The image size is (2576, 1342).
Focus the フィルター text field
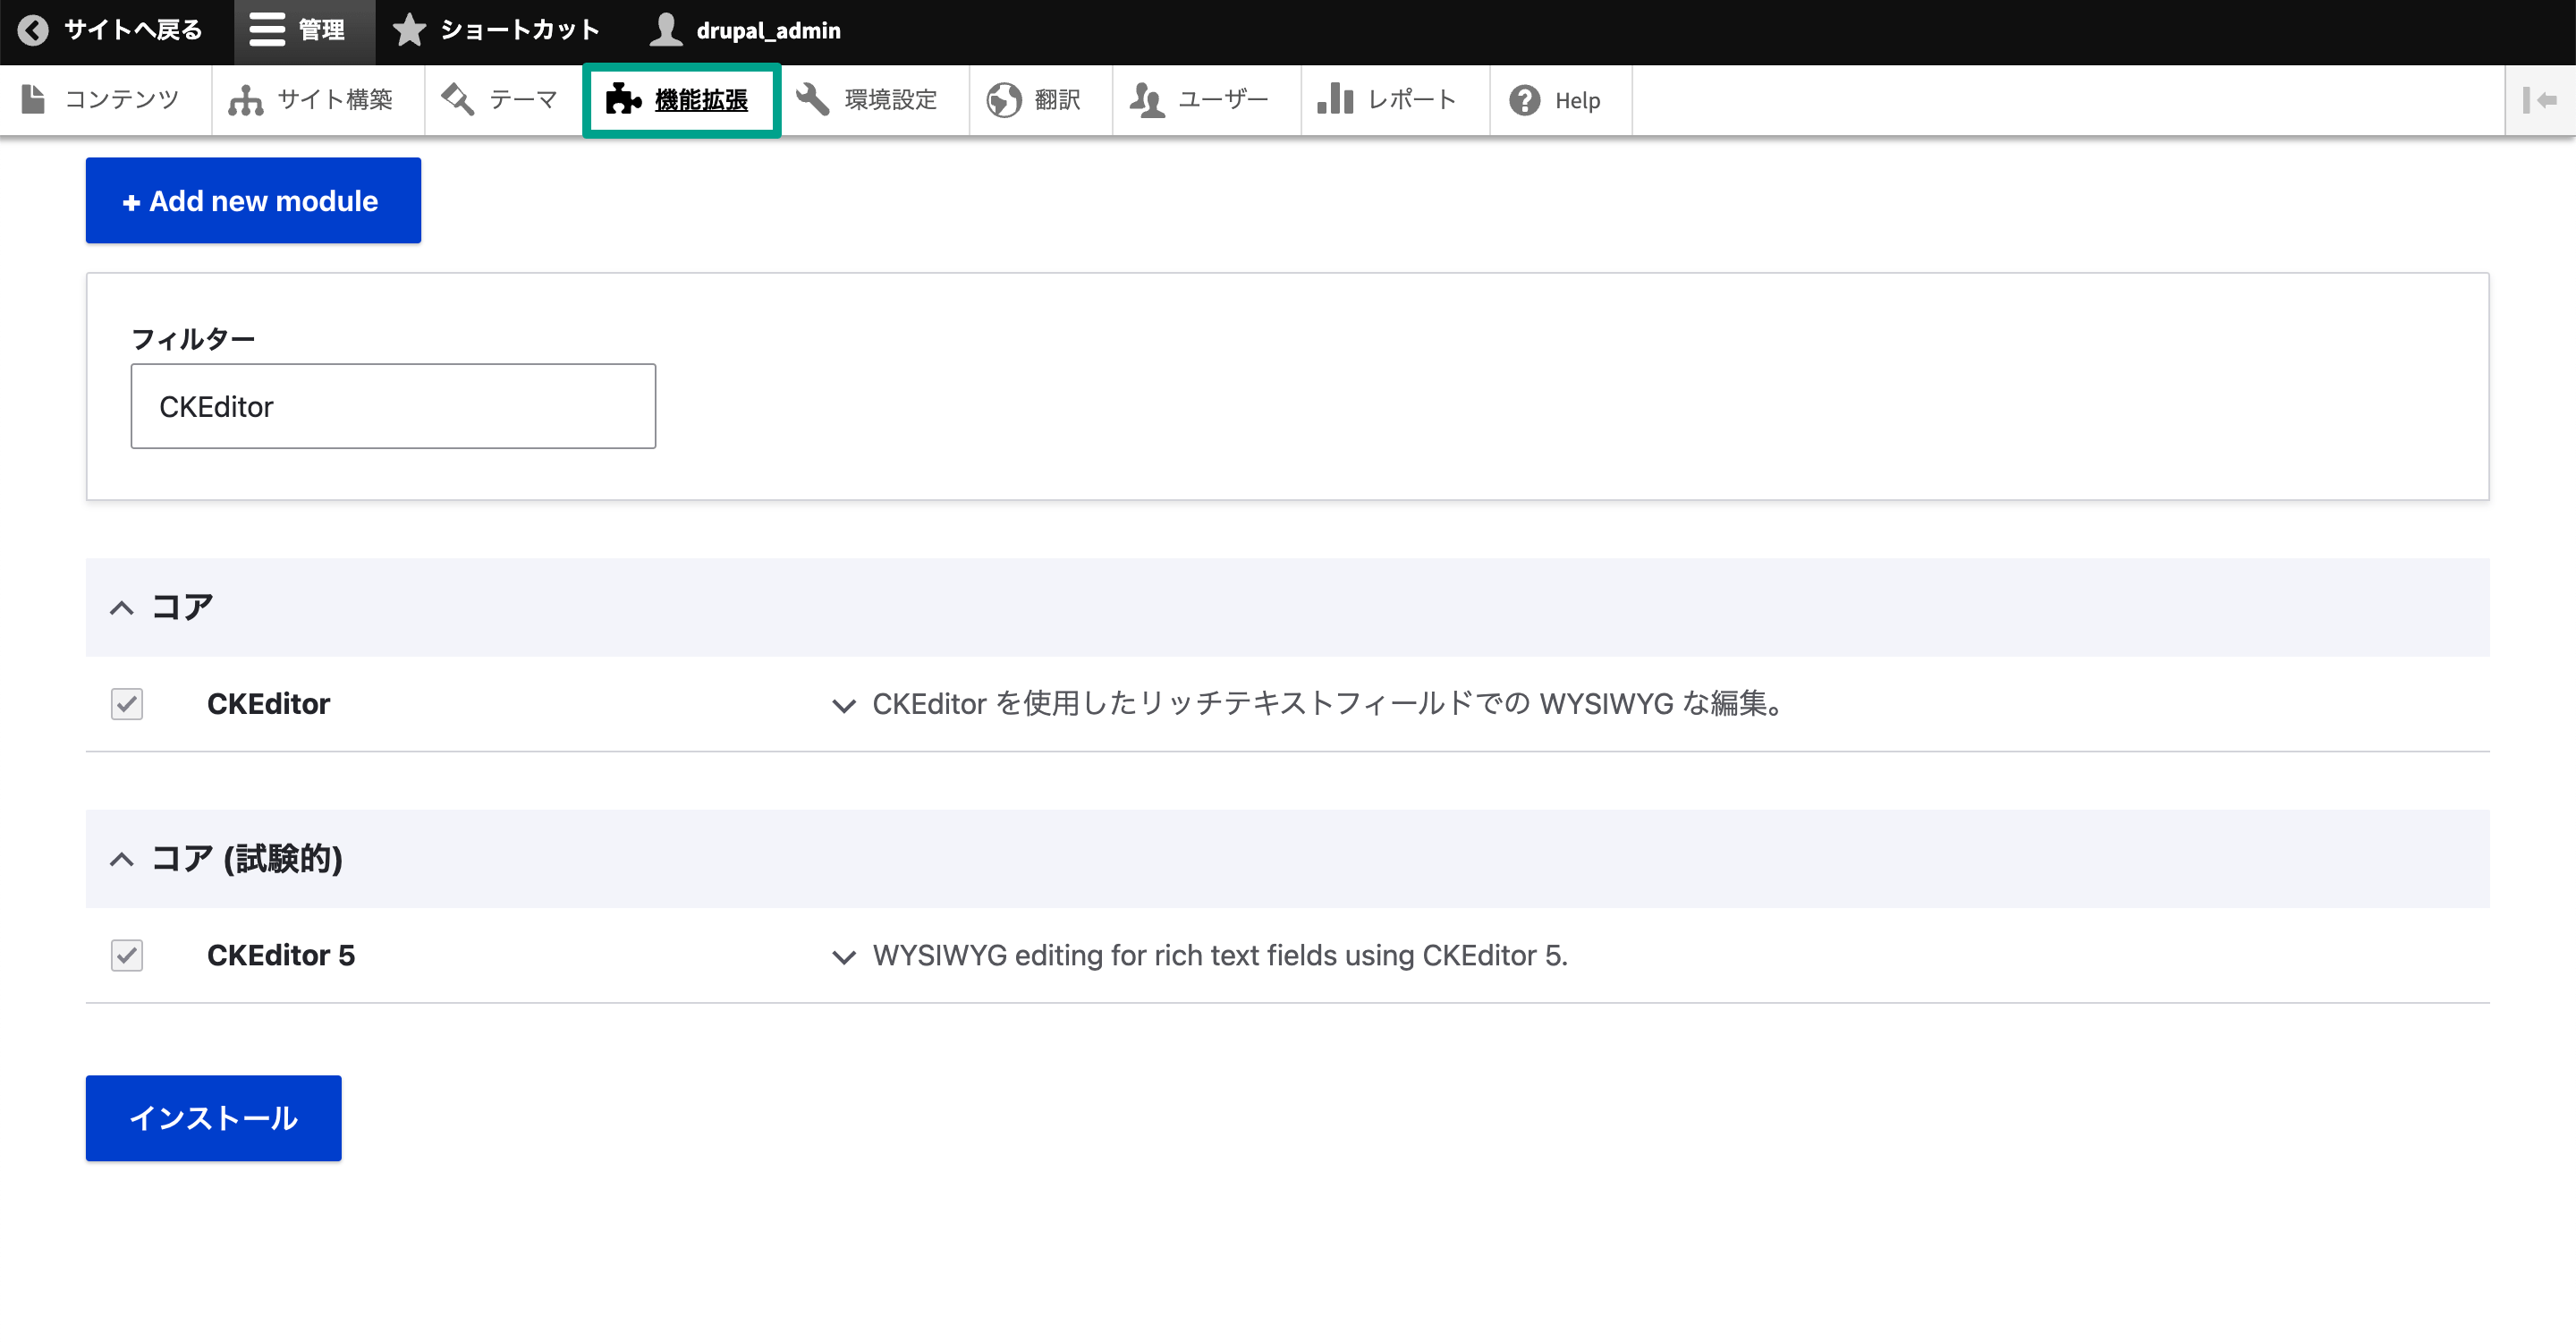tap(393, 406)
